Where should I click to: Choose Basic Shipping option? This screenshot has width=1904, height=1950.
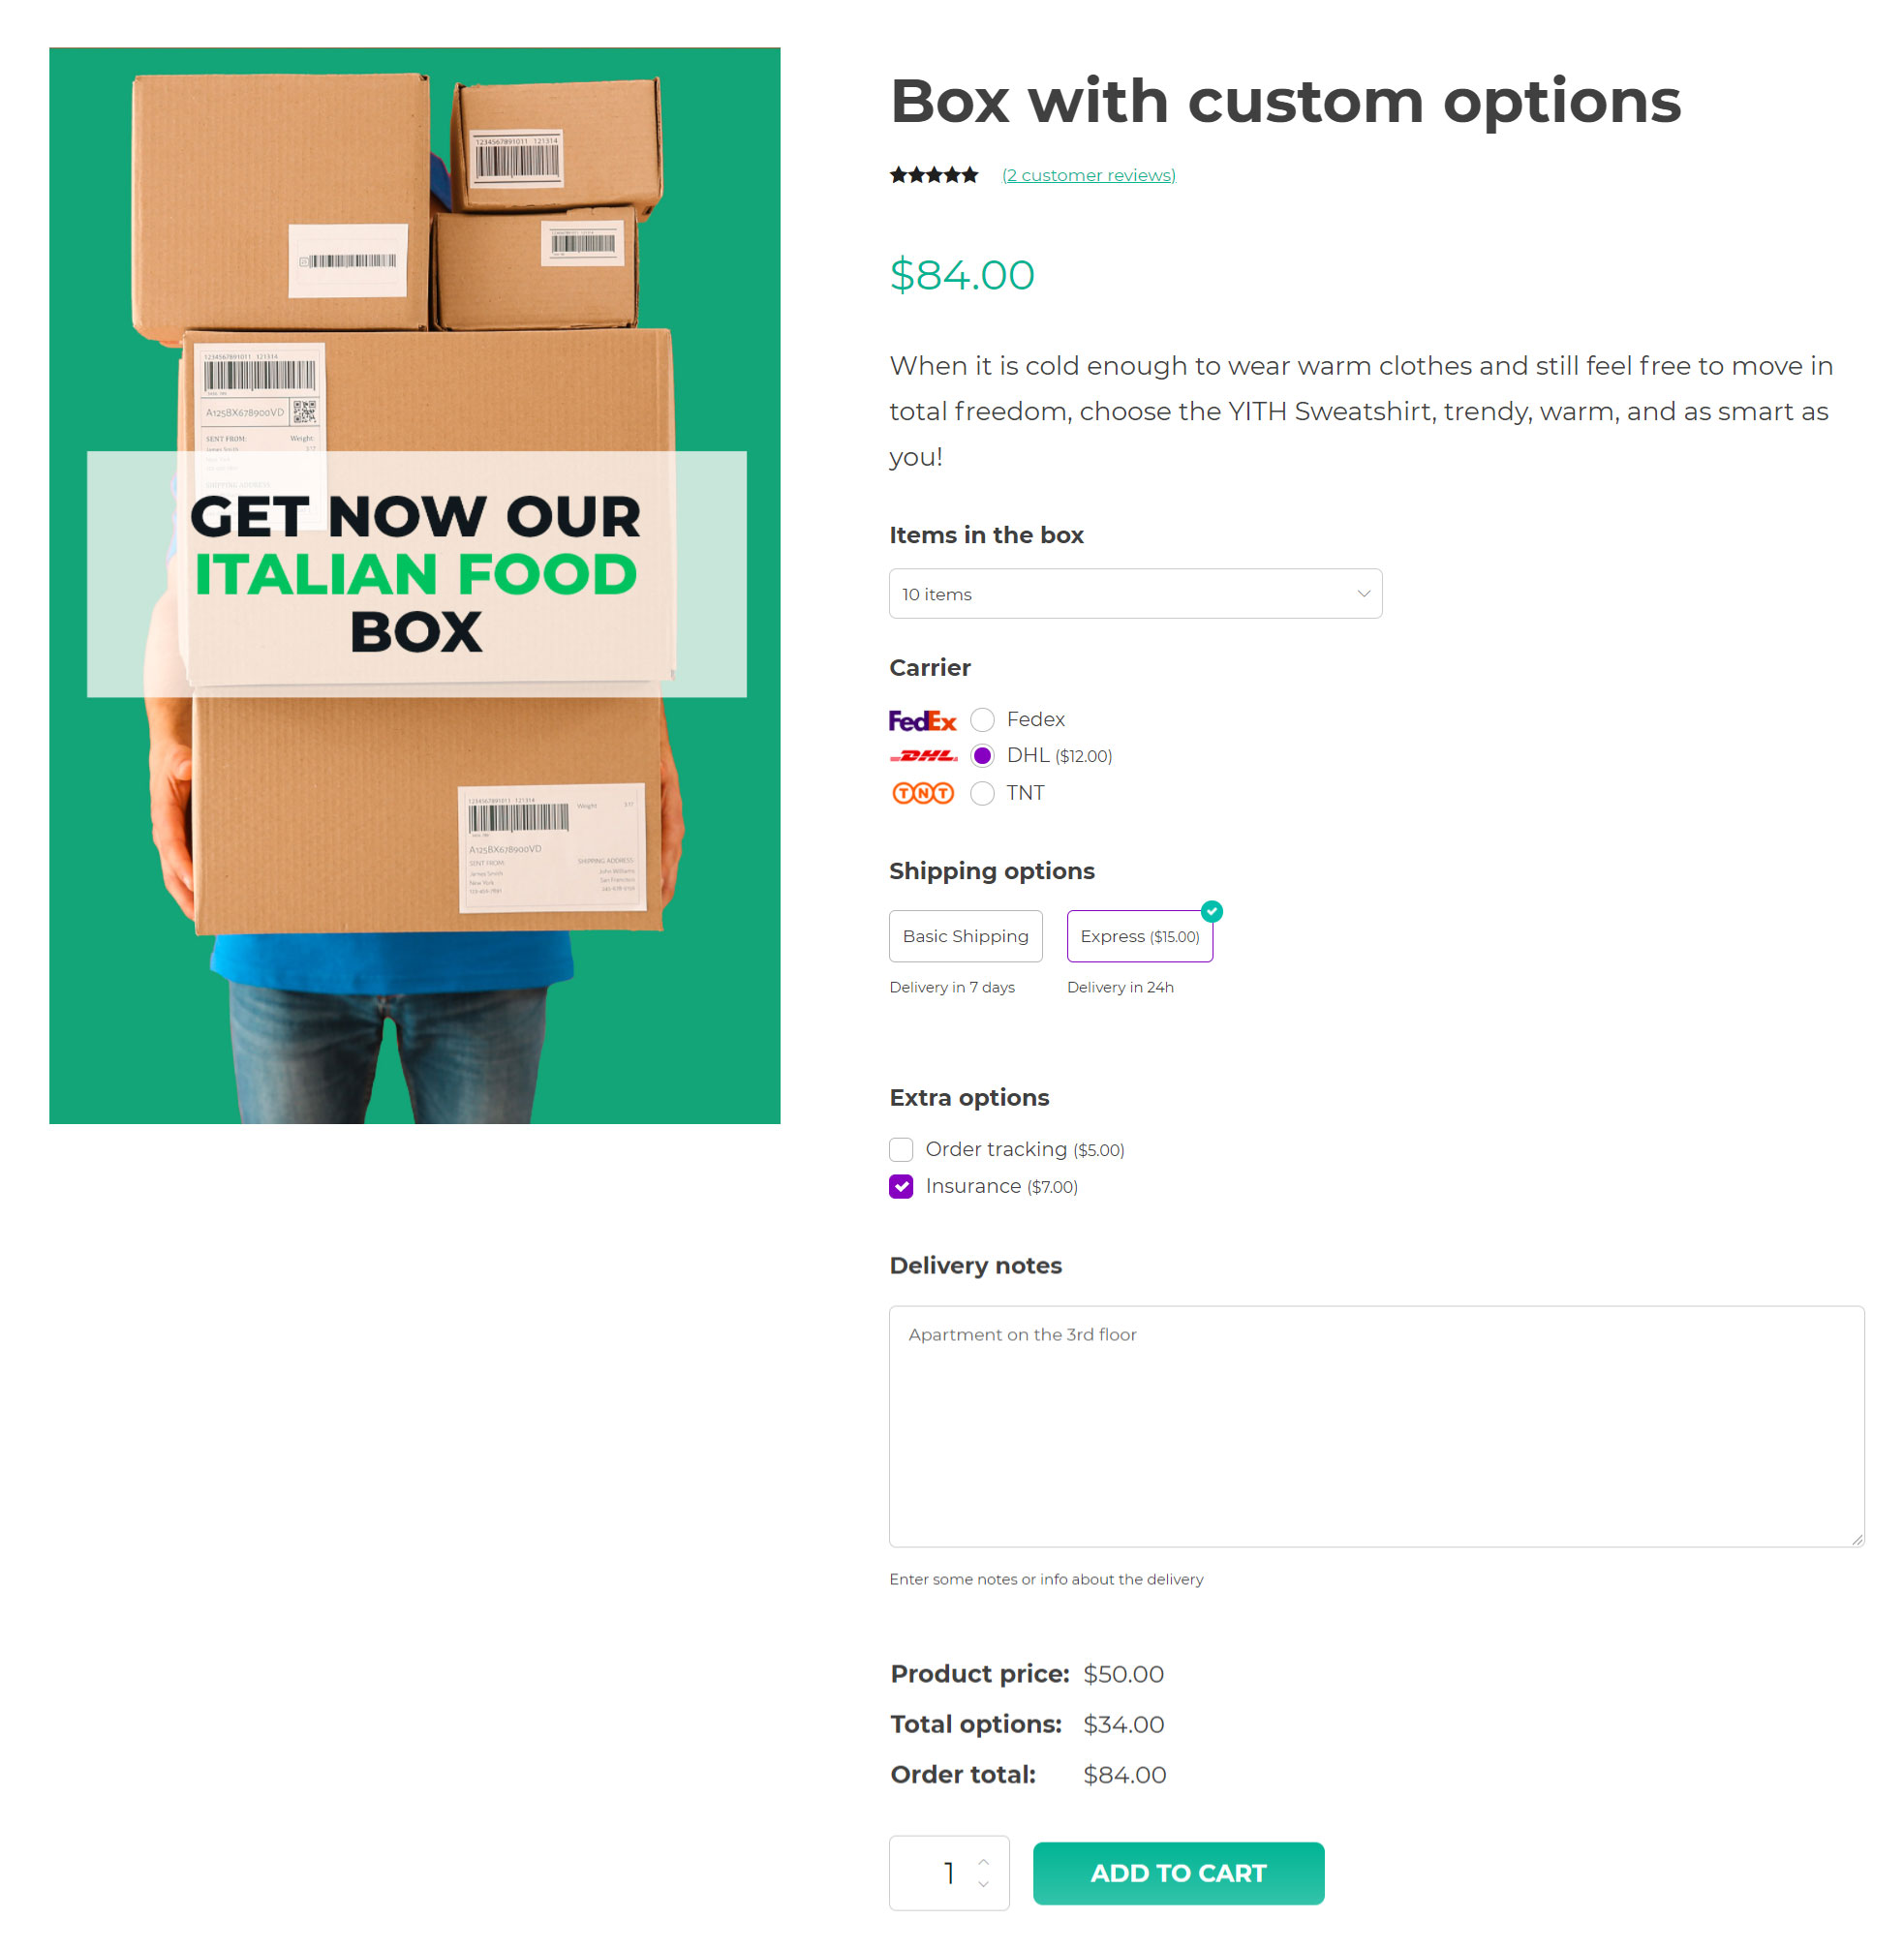tap(965, 936)
